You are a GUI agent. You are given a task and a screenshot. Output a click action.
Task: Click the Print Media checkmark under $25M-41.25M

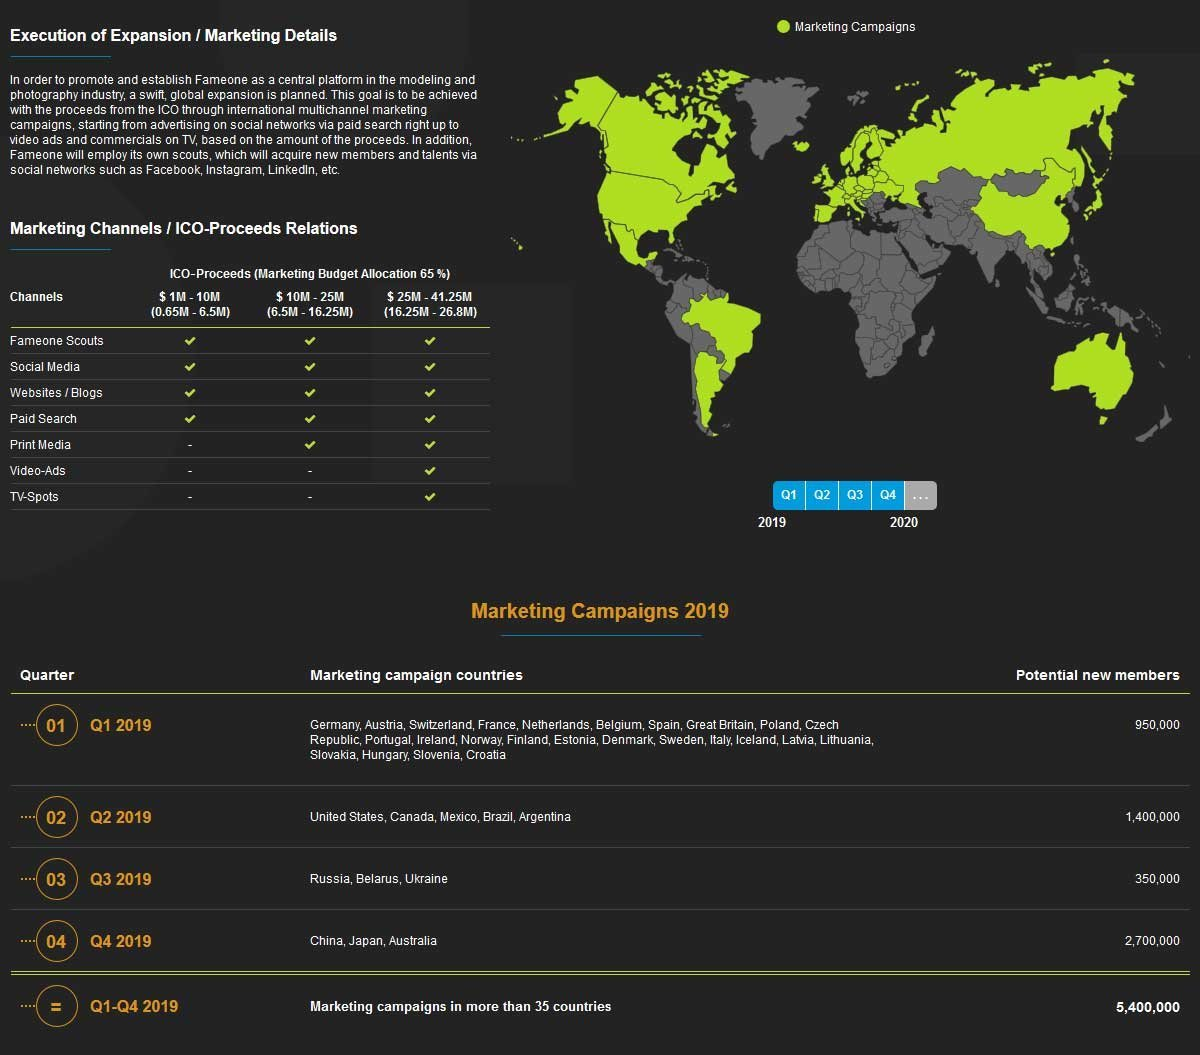tap(430, 445)
